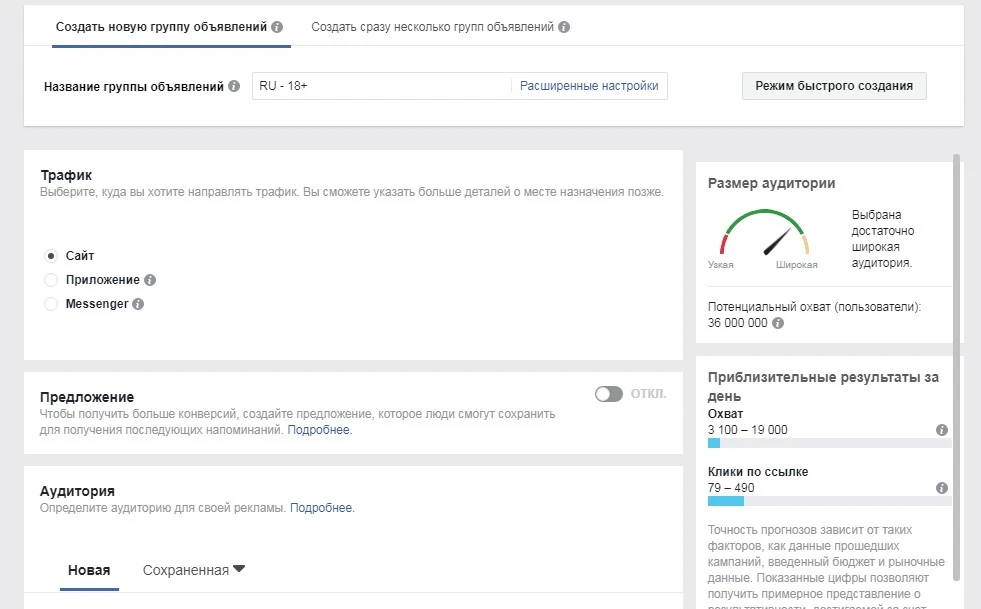Click info icon for 'Охват' estimate

pos(941,430)
